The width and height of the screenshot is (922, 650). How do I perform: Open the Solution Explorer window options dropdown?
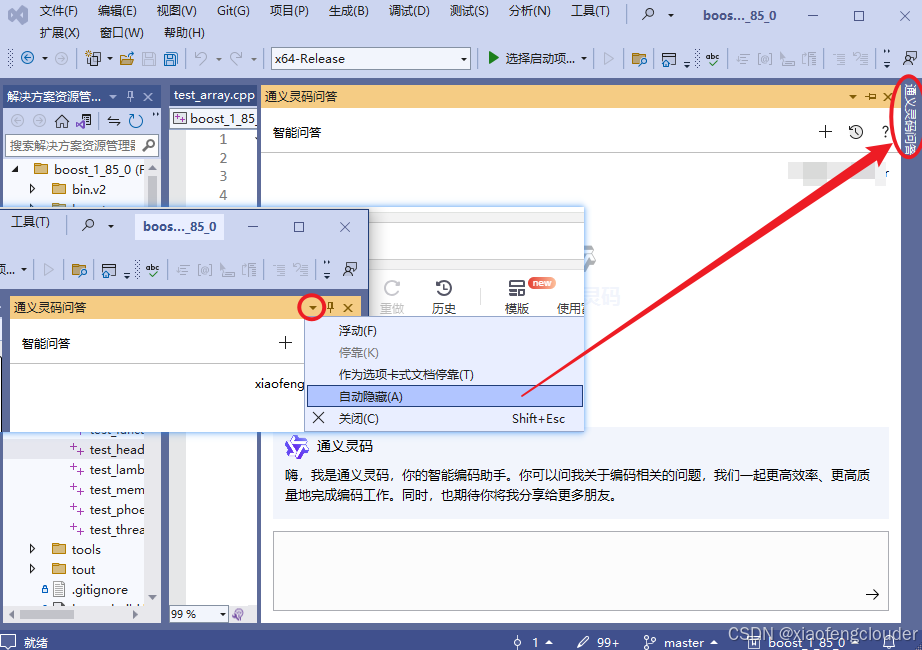[x=113, y=96]
